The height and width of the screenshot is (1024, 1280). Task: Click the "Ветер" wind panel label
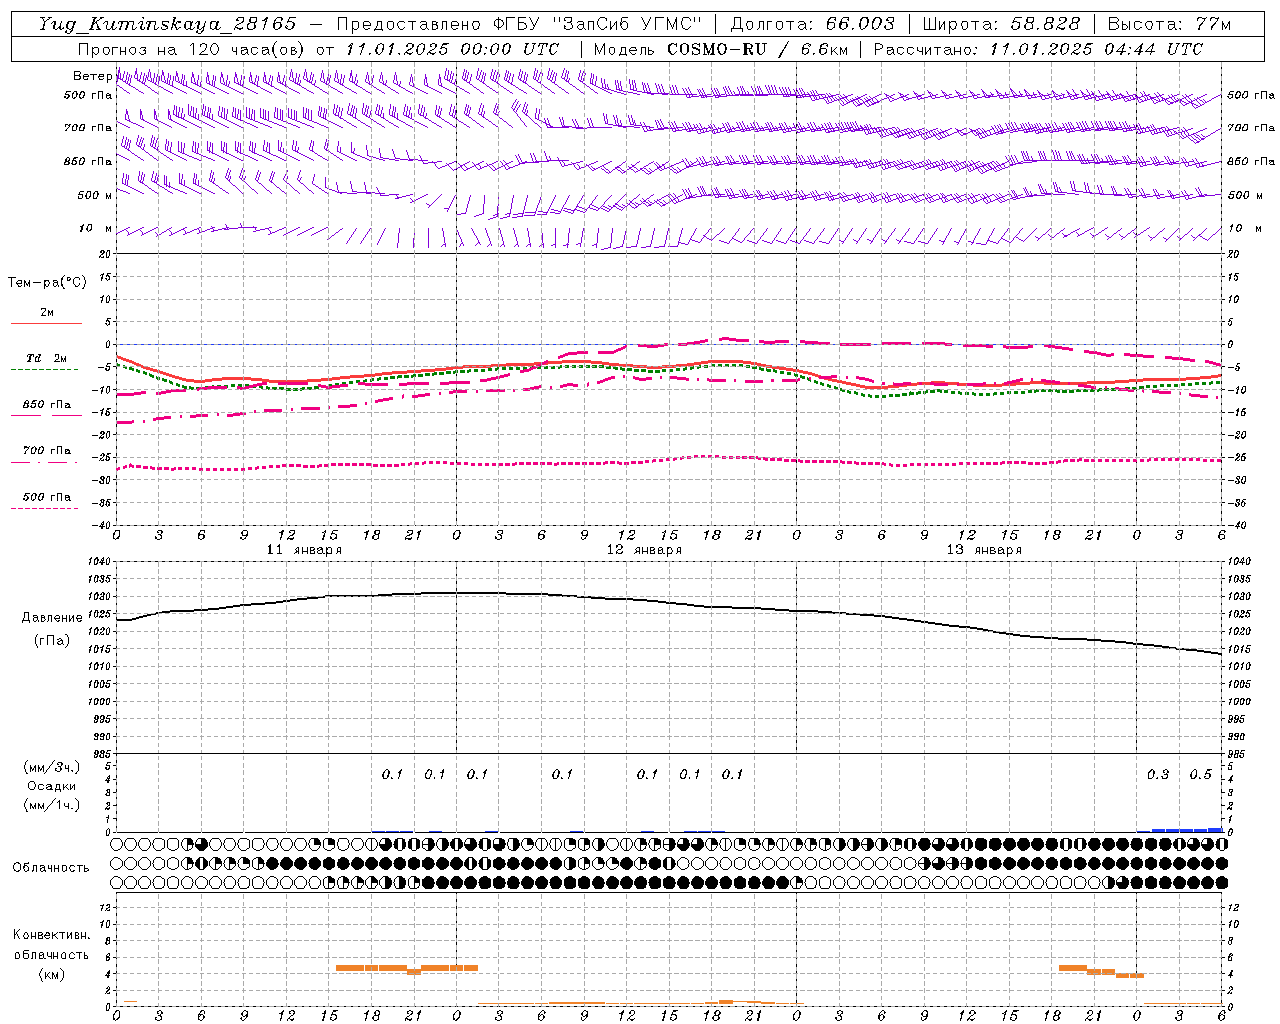[x=93, y=76]
